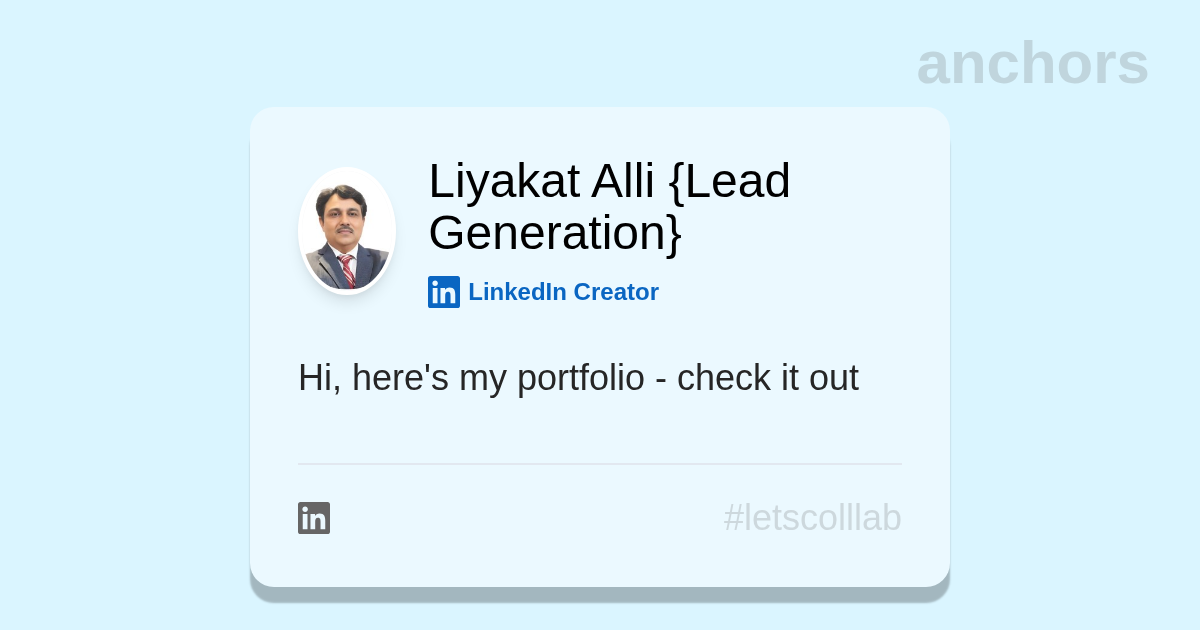Viewport: 1200px width, 630px height.
Task: Click the horizontal divider line in card
Action: point(600,464)
